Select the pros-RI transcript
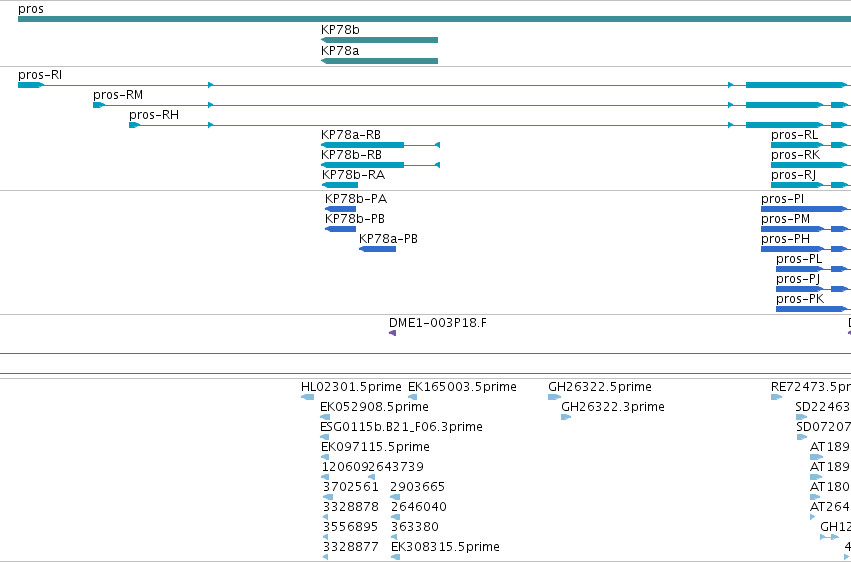Viewport: 851px width, 562px height. pyautogui.click(x=434, y=85)
